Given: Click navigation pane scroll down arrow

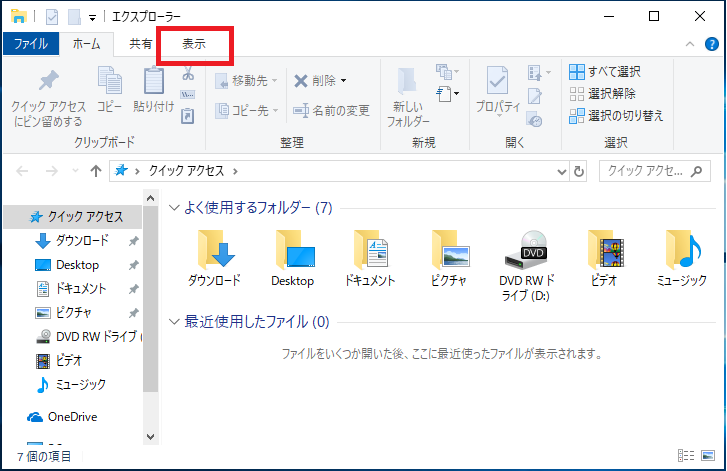Looking at the screenshot, I should 151,436.
